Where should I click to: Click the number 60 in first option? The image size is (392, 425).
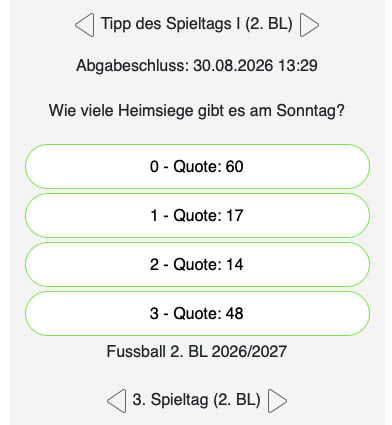pyautogui.click(x=235, y=167)
